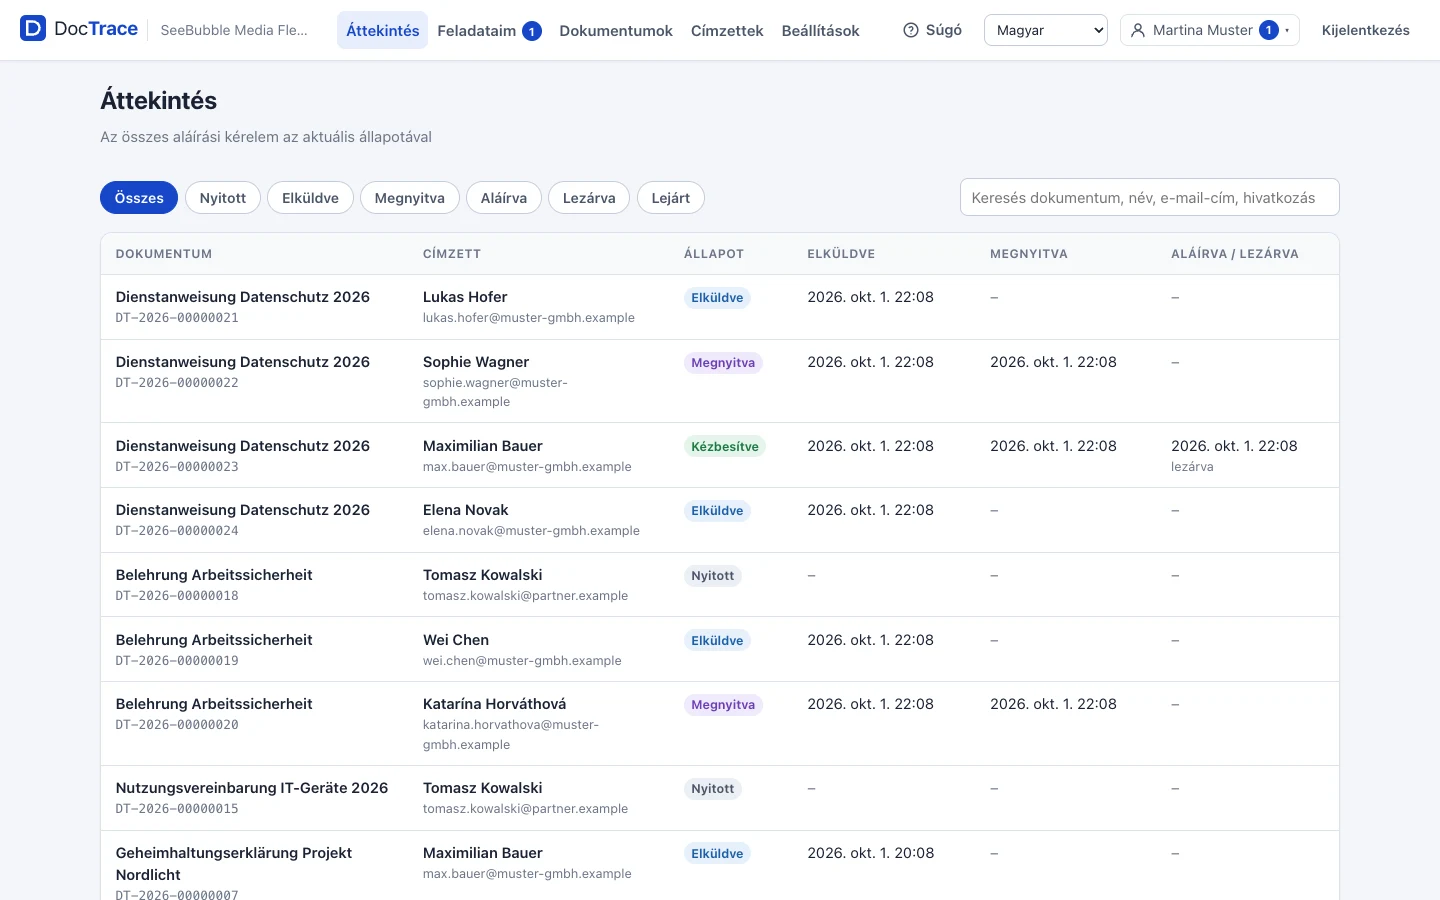Click the DOKUMENTUM column header
The height and width of the screenshot is (900, 1440).
164,254
